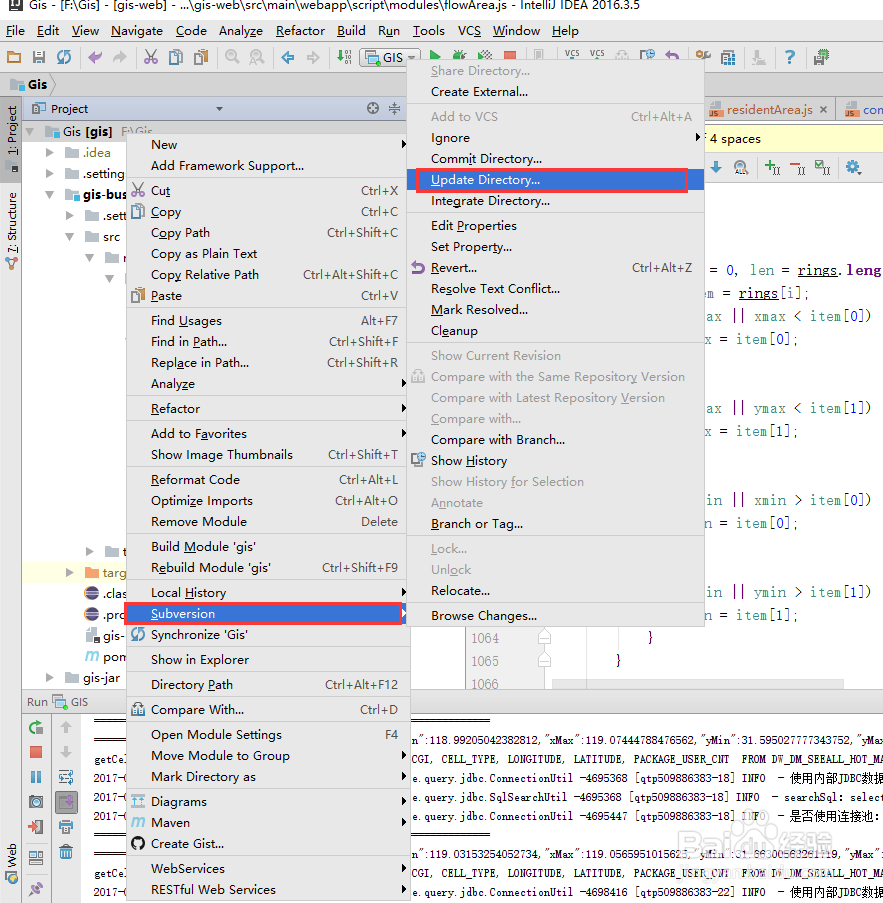Click line number 1065 in the gutter
883x903 pixels.
[484, 661]
